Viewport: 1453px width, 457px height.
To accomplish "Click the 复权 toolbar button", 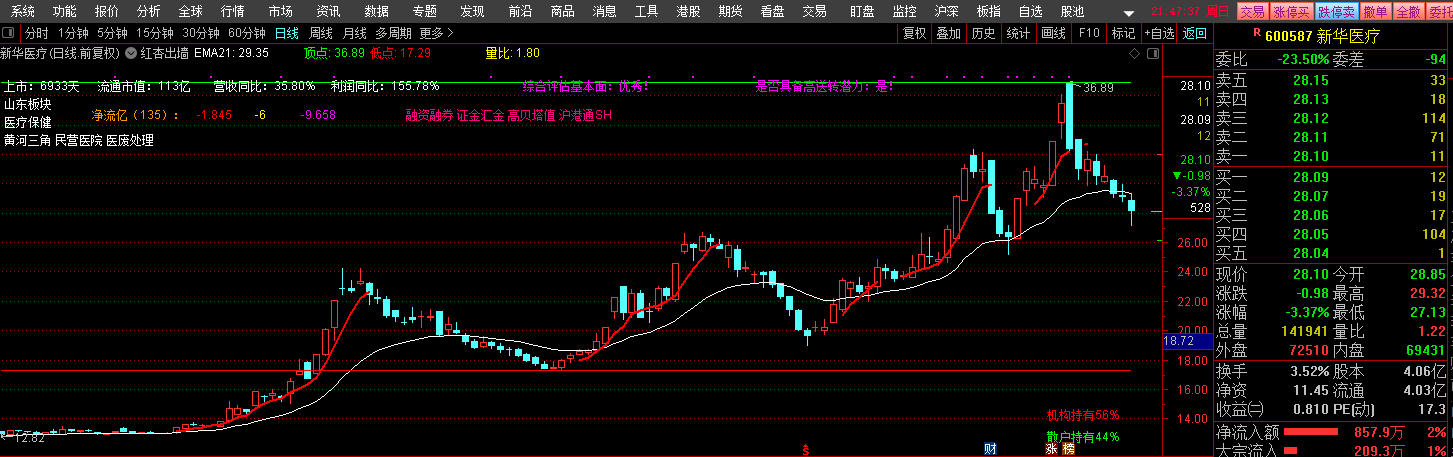I will coord(914,33).
